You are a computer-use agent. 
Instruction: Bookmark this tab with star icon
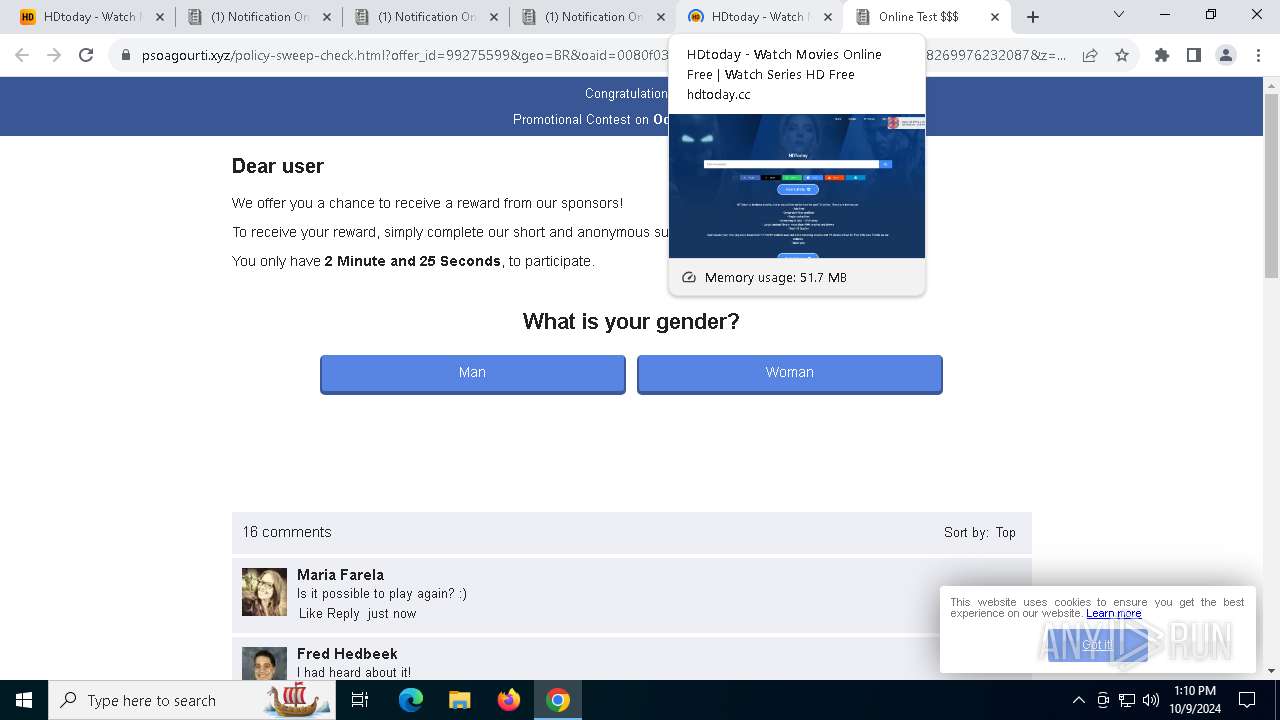pos(1122,56)
